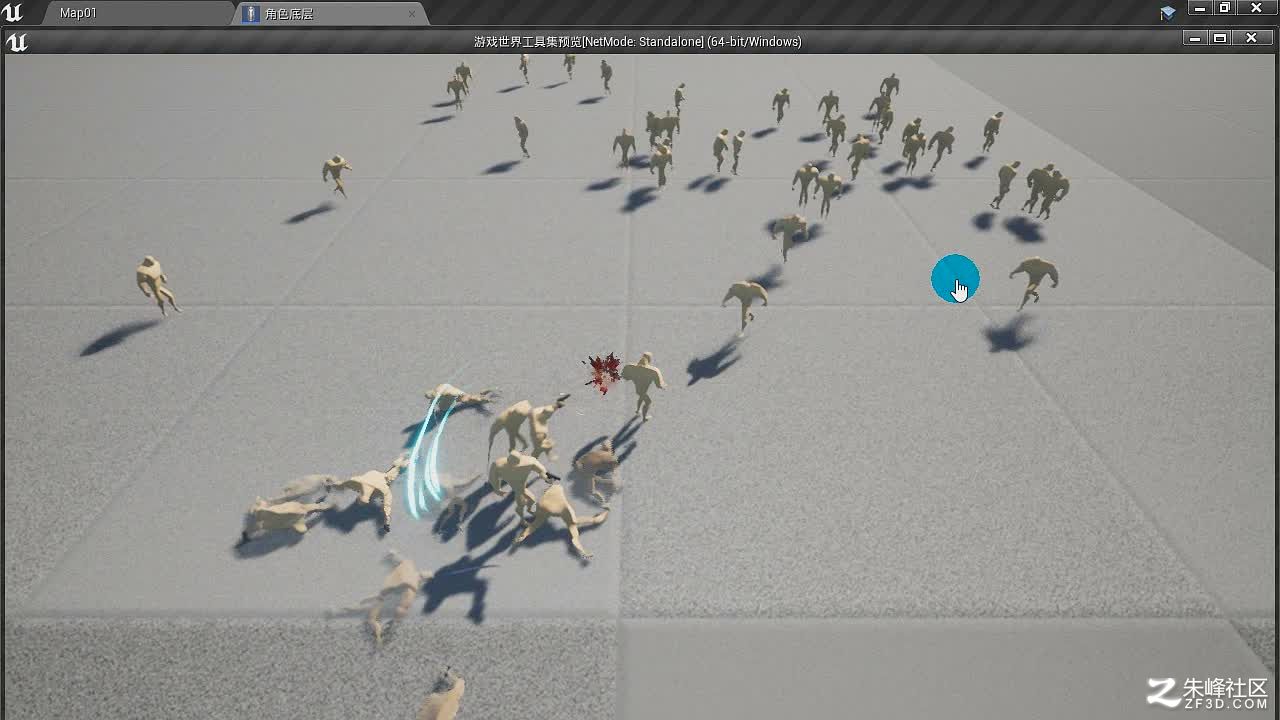Maximize the game preview window

(1220, 38)
